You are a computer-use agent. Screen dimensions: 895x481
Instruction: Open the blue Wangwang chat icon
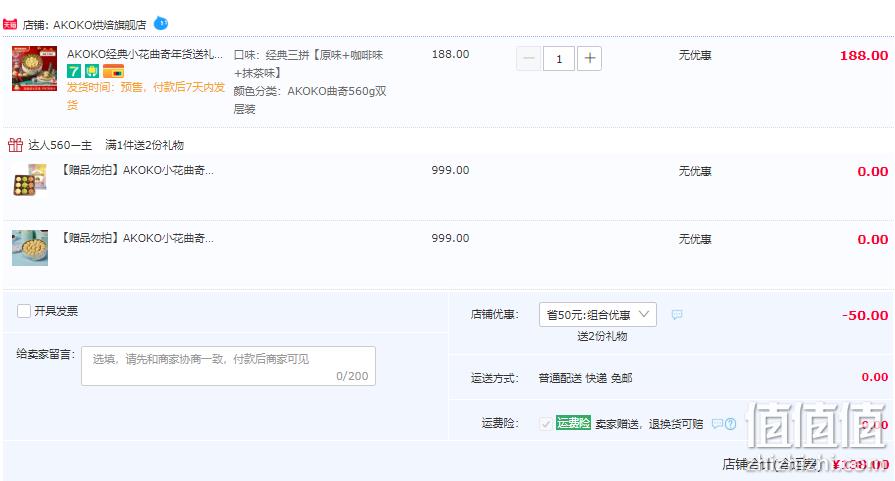(x=161, y=23)
